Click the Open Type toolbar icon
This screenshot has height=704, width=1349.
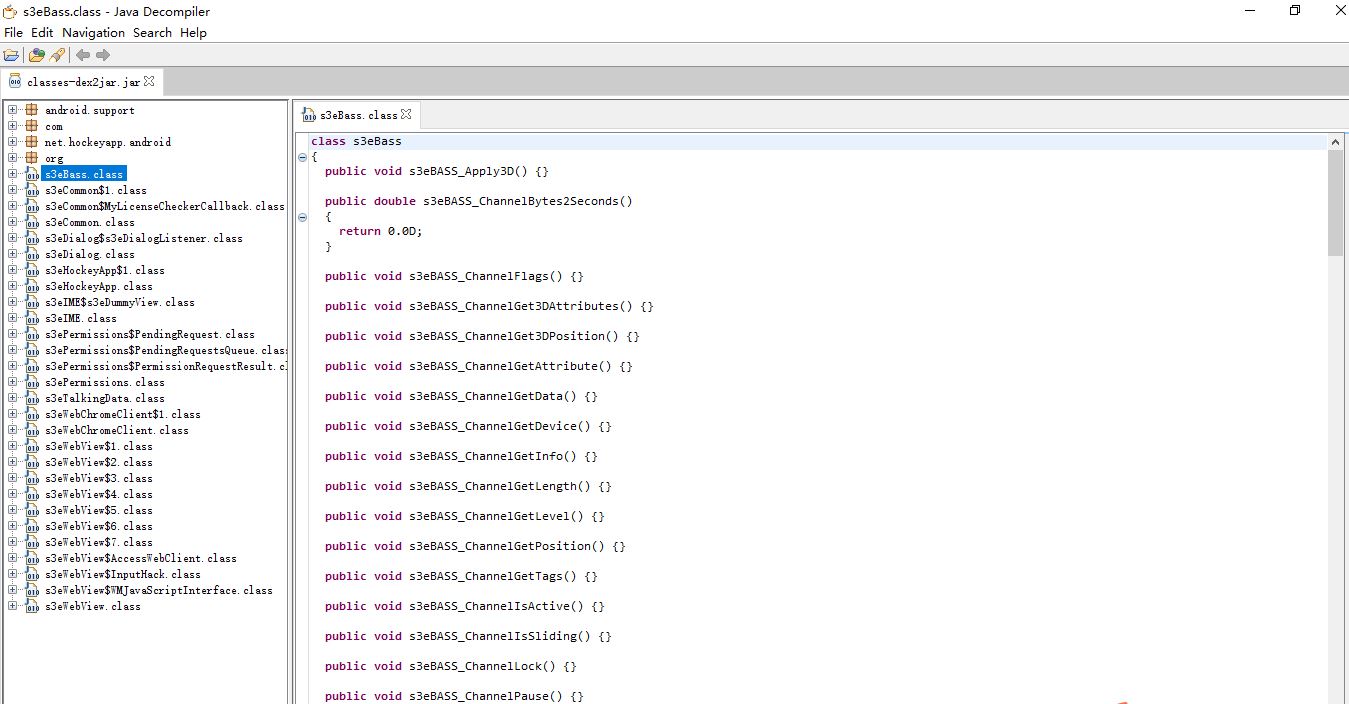coord(37,55)
